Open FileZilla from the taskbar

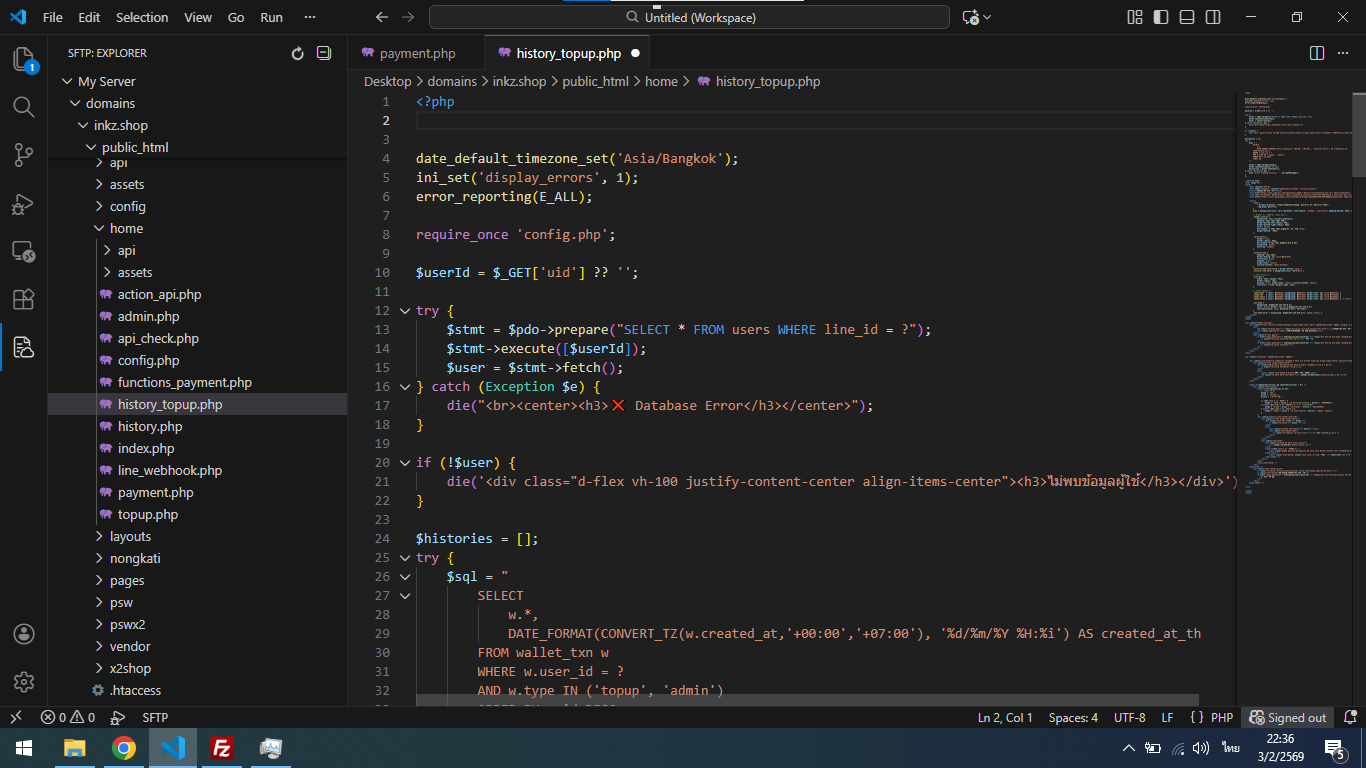point(222,748)
